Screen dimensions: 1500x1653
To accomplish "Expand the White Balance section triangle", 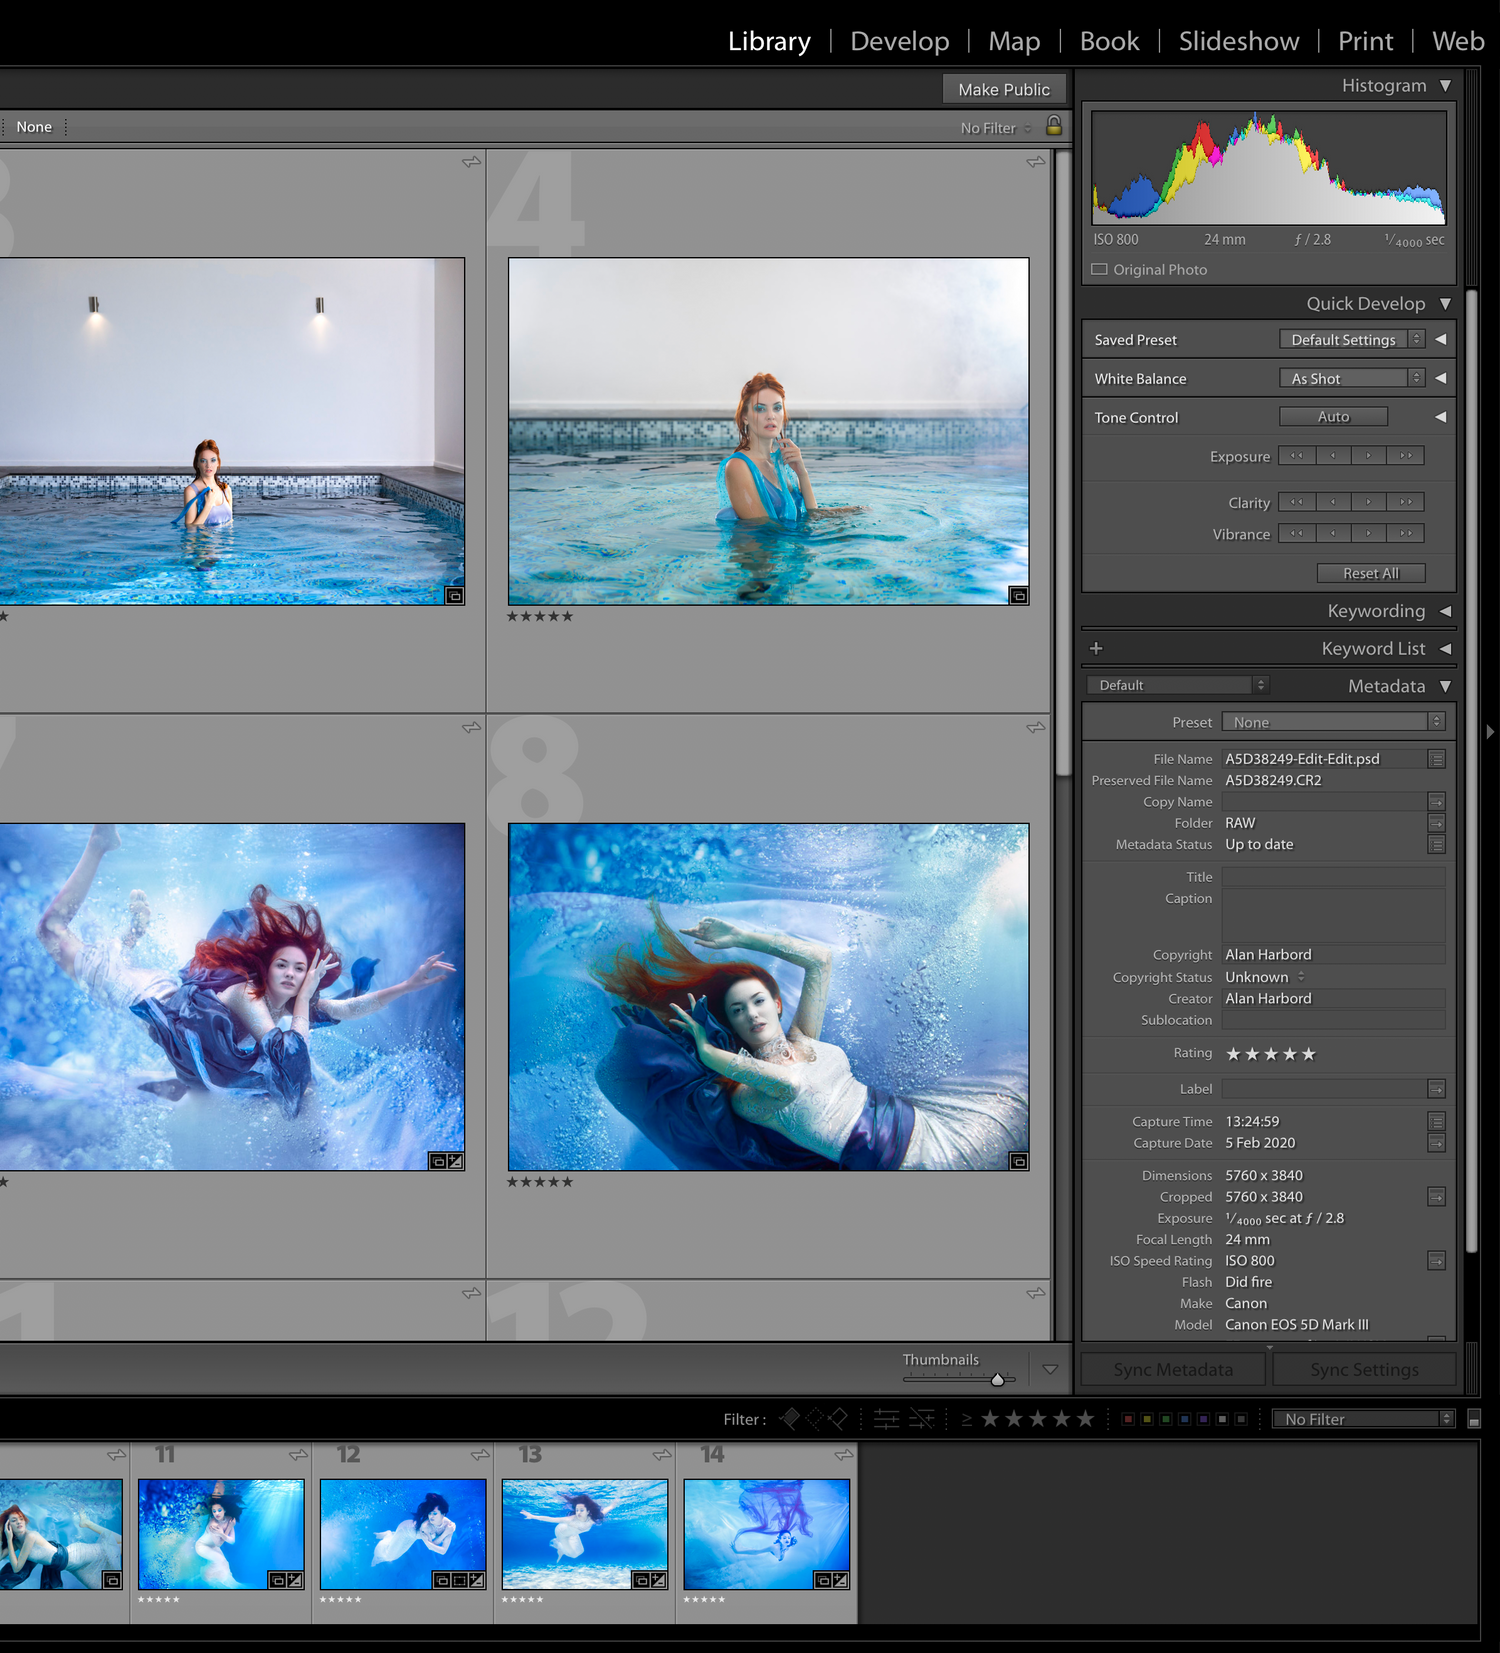I will pyautogui.click(x=1441, y=378).
